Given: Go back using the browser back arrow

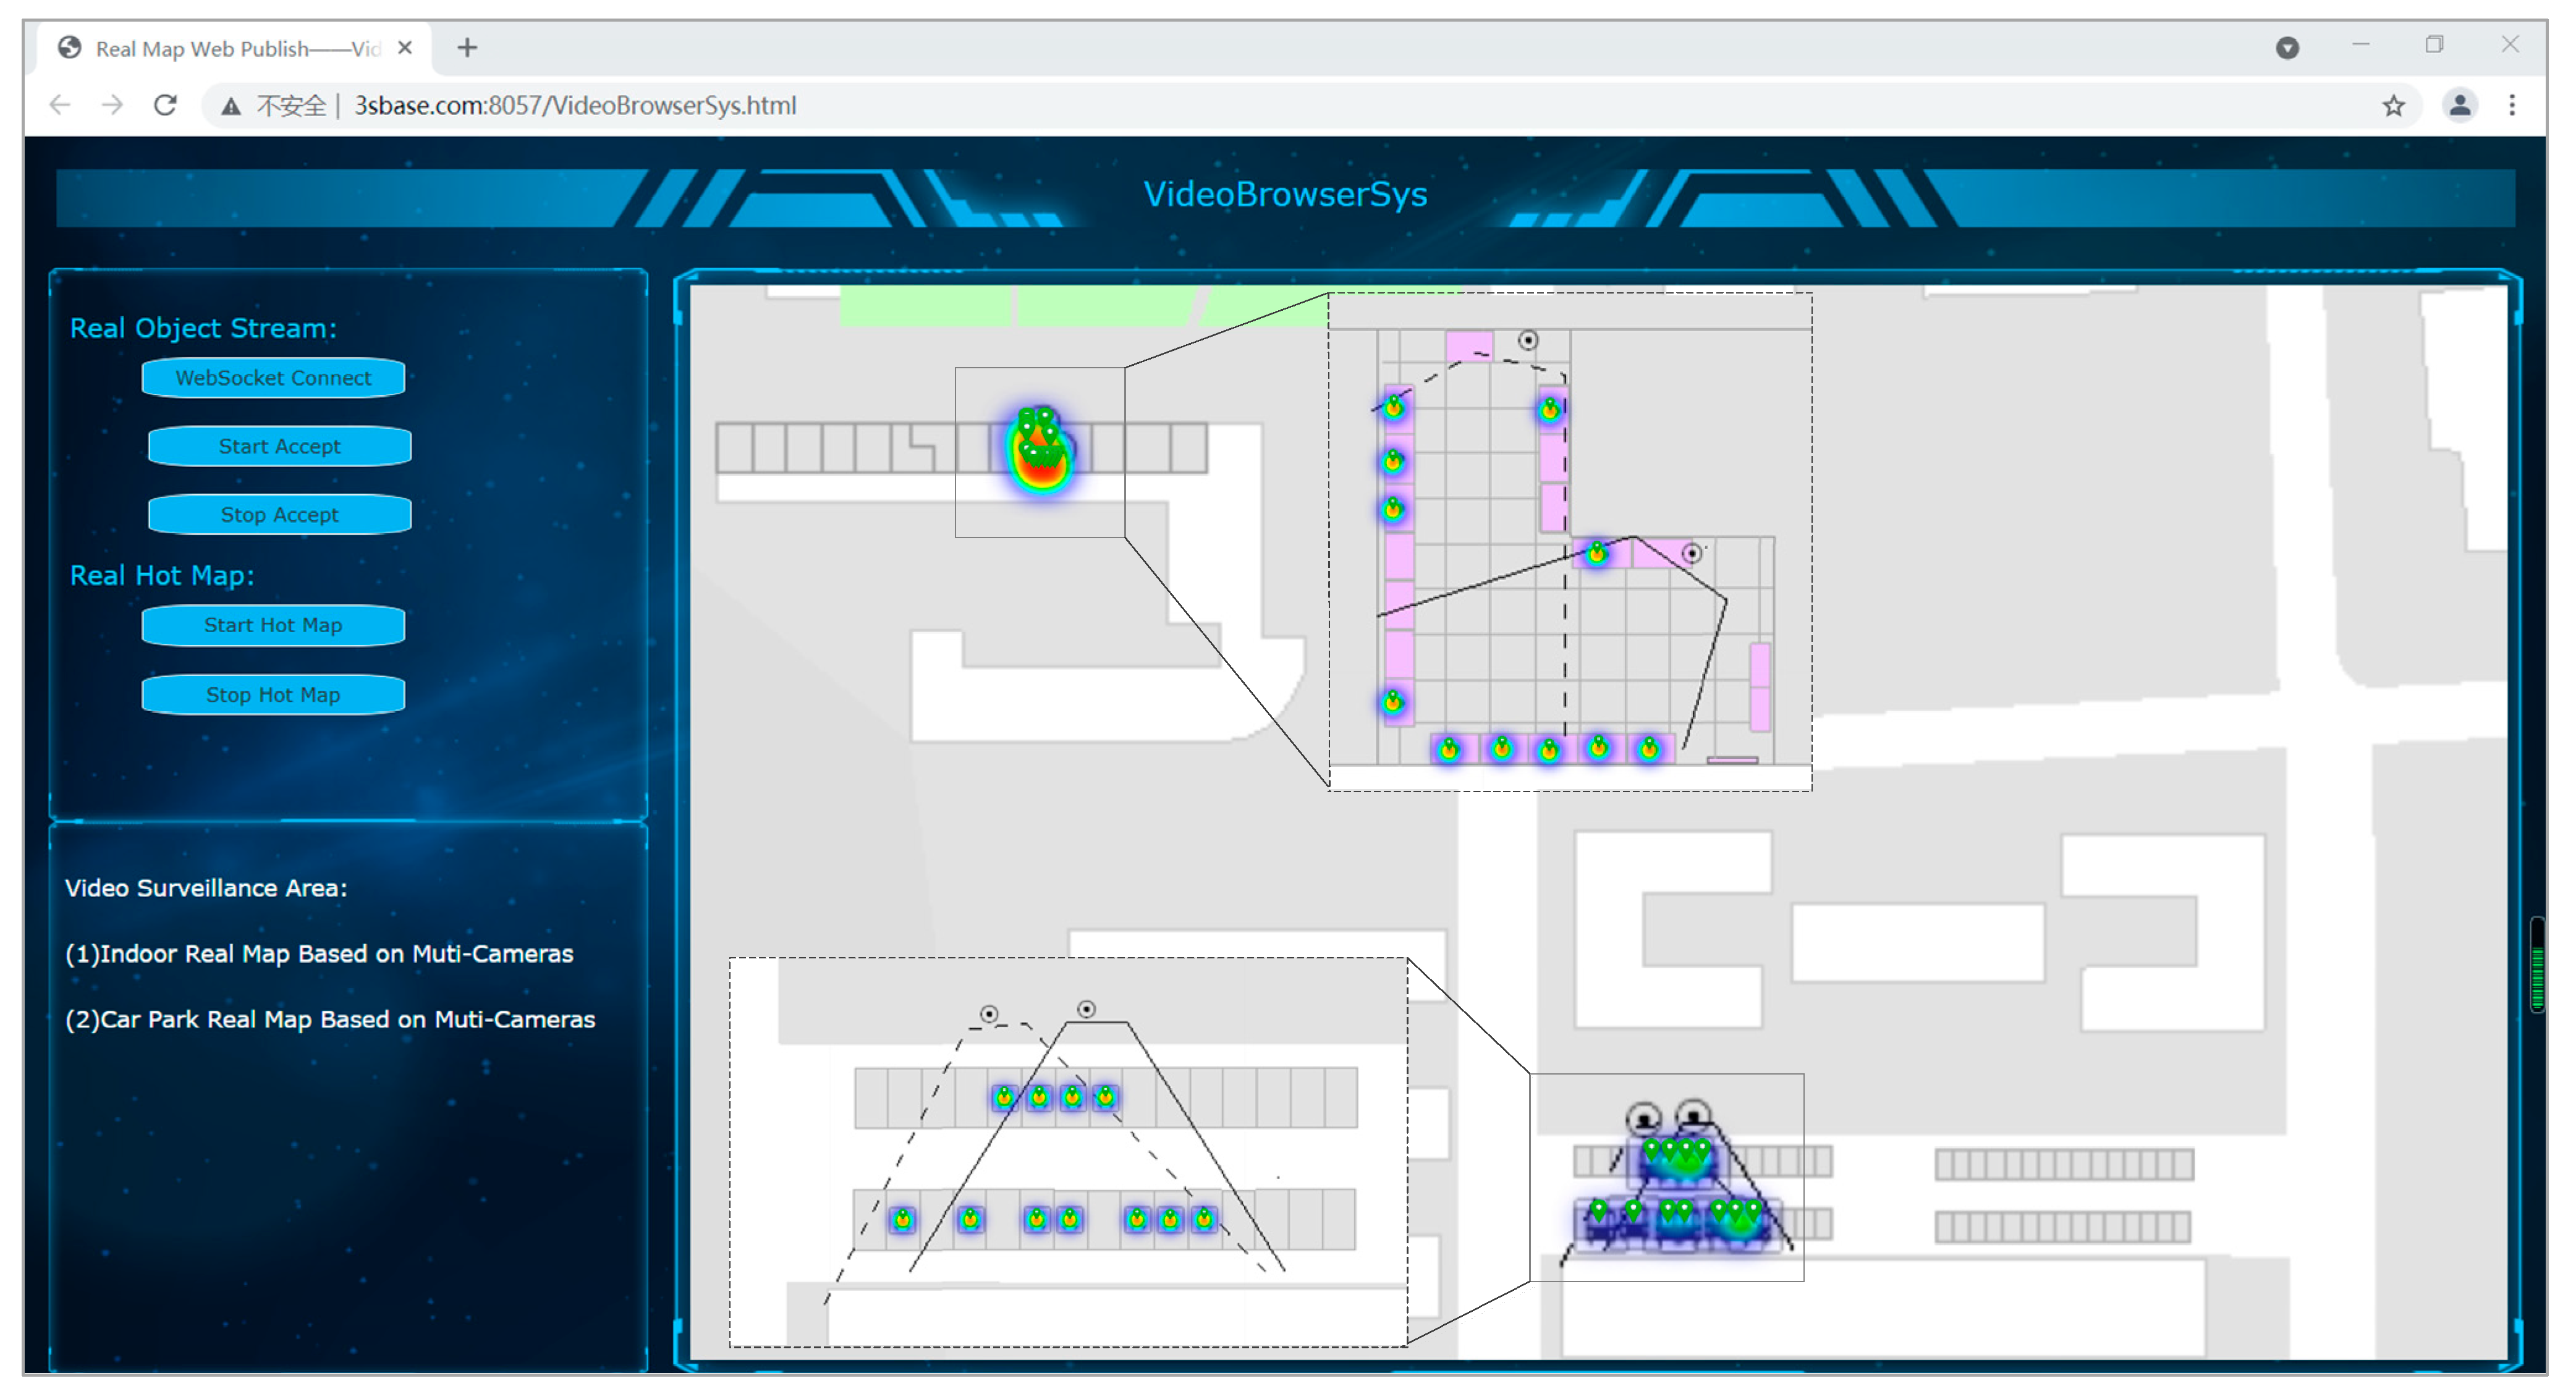Looking at the screenshot, I should pyautogui.click(x=60, y=105).
